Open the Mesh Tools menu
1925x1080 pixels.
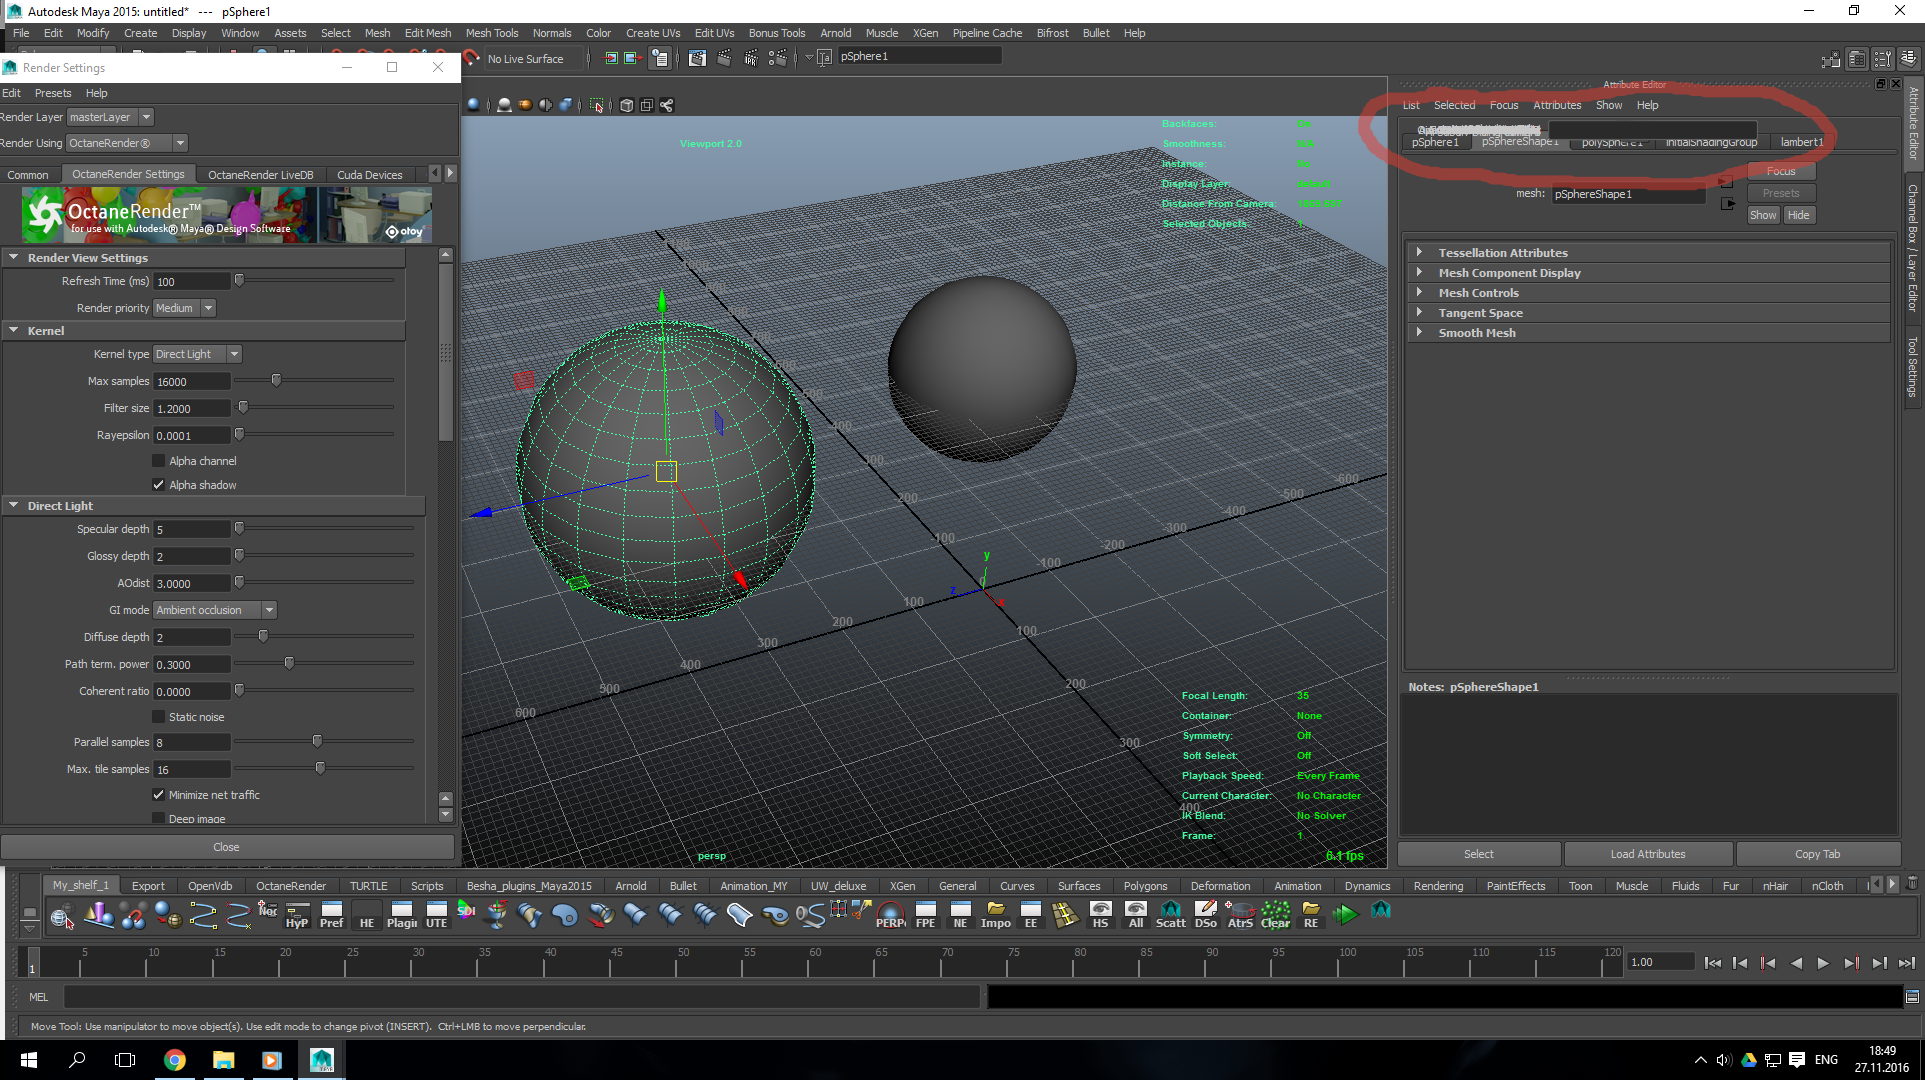click(491, 33)
